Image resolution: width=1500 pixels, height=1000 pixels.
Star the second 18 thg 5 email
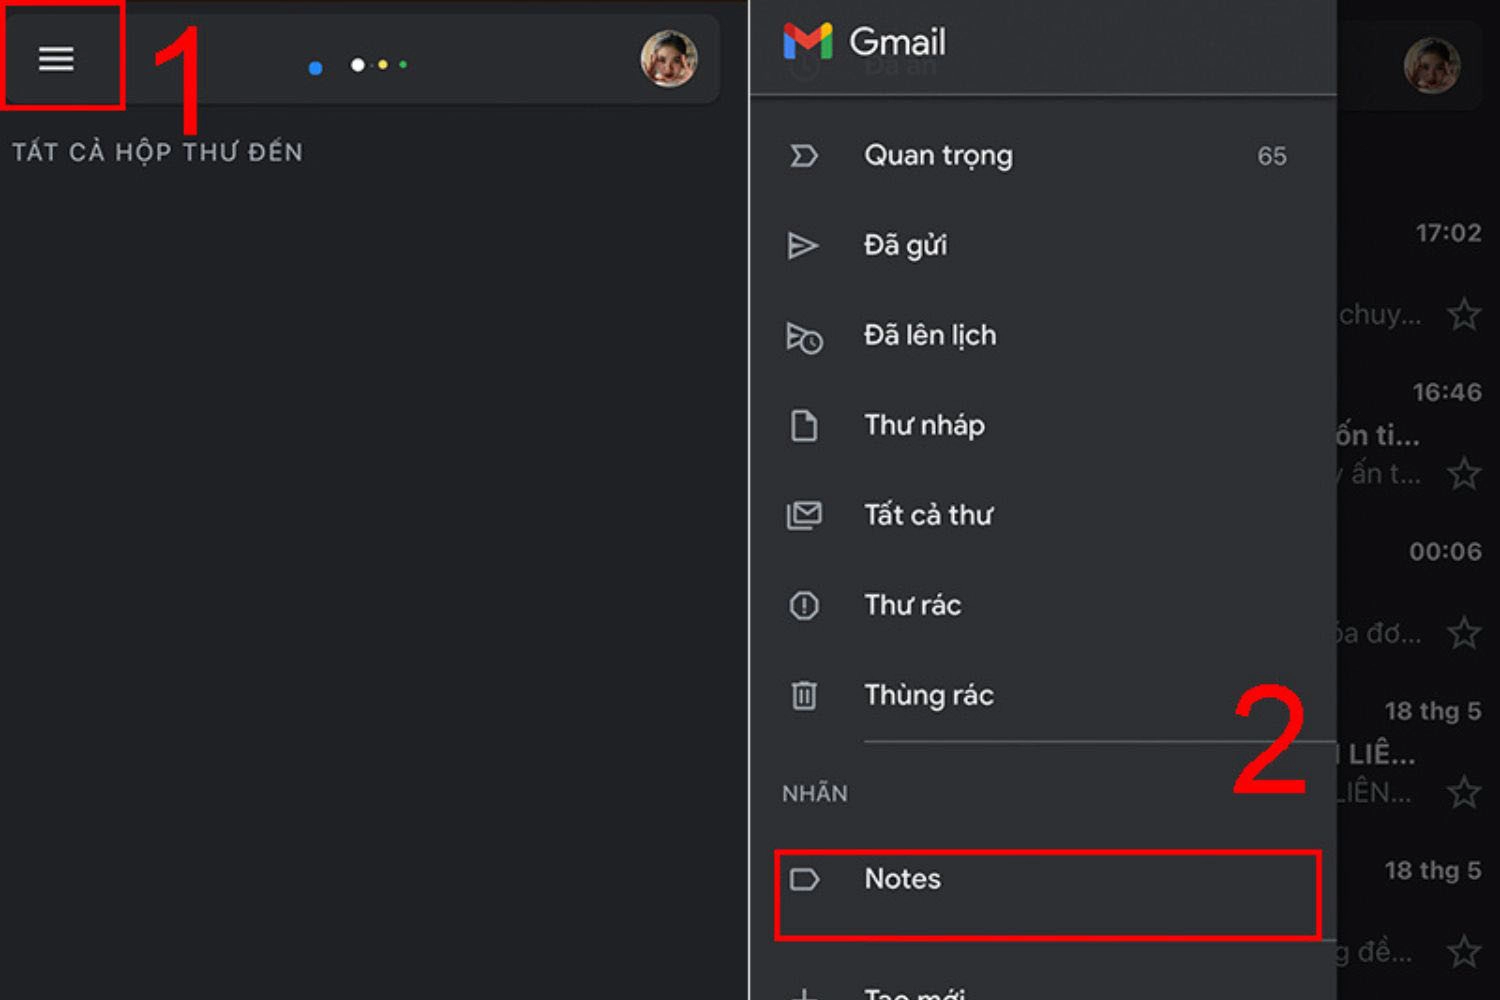(x=1464, y=951)
